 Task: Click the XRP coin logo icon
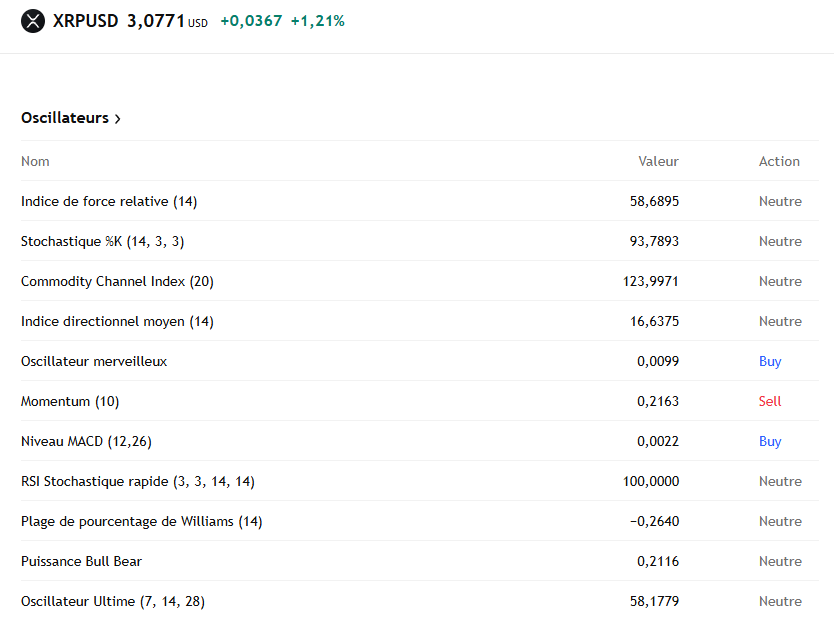click(33, 20)
